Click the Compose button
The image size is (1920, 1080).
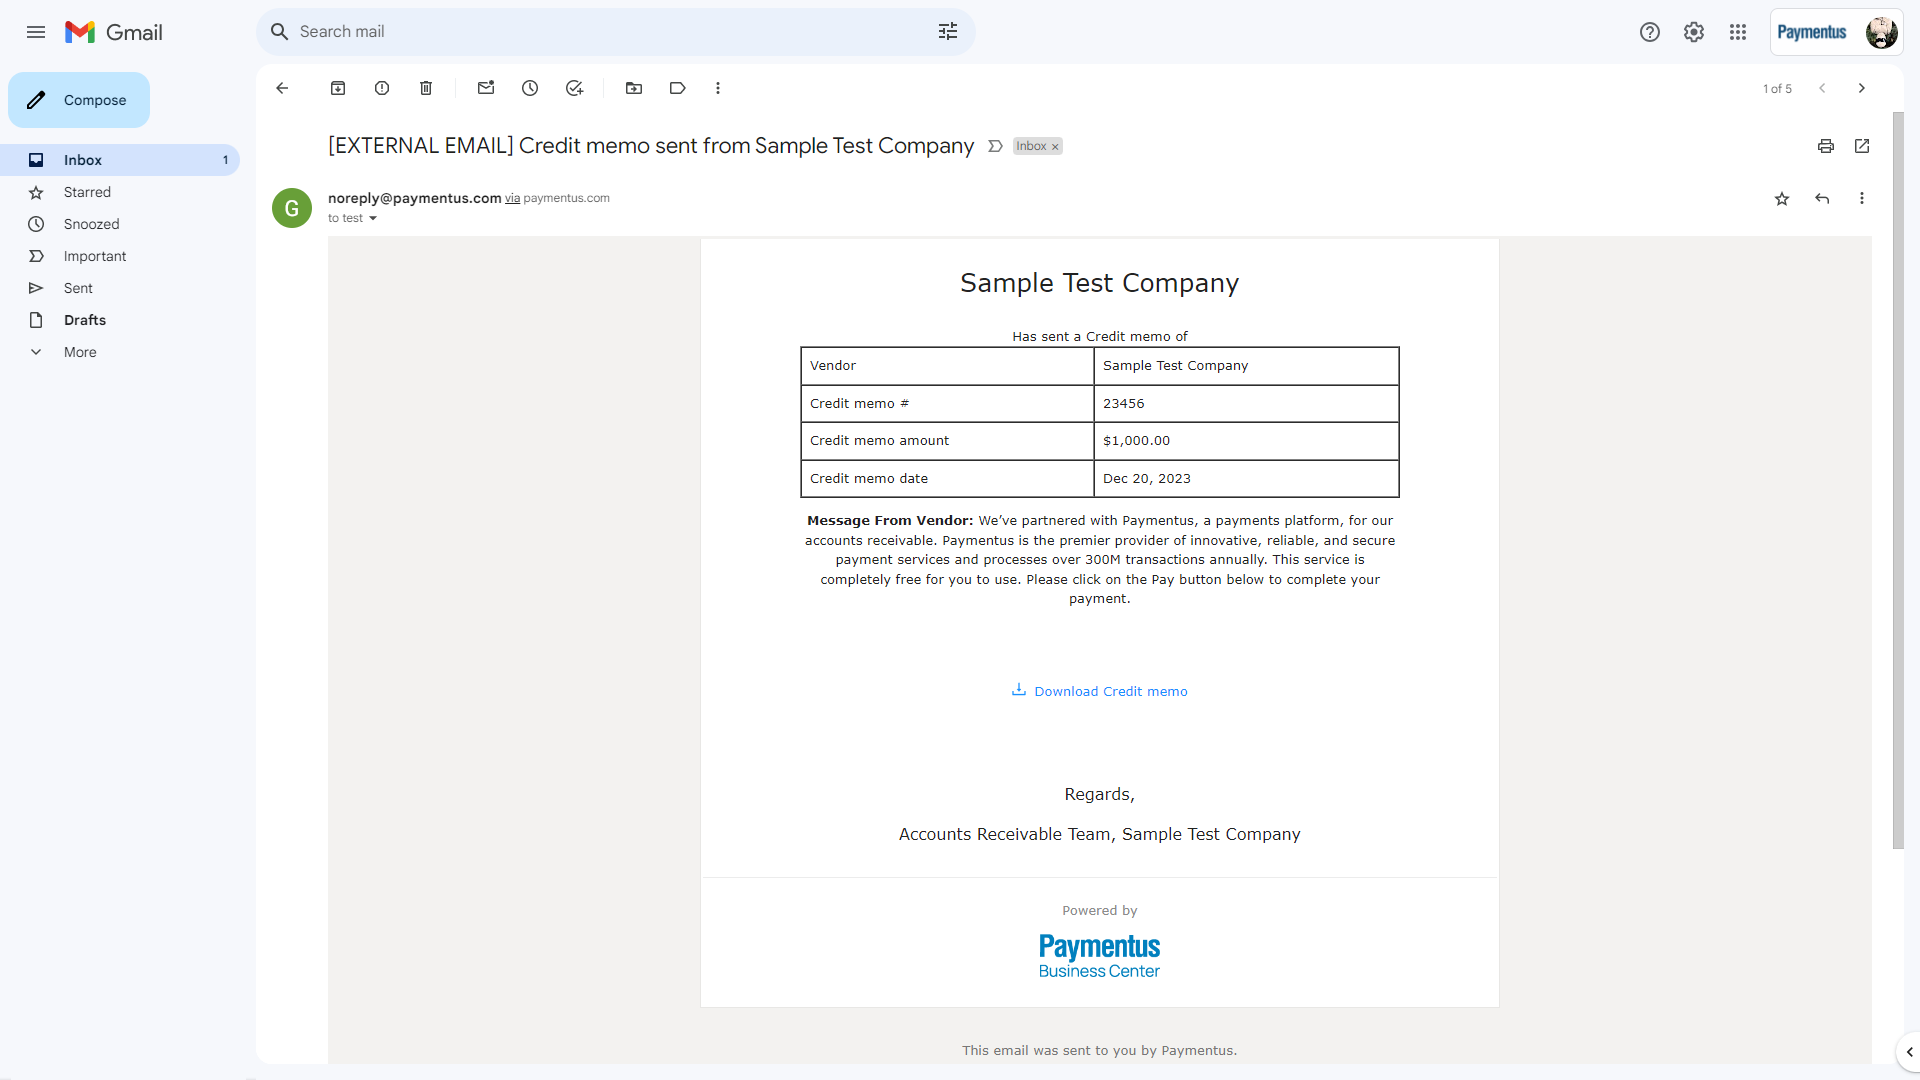tap(79, 100)
